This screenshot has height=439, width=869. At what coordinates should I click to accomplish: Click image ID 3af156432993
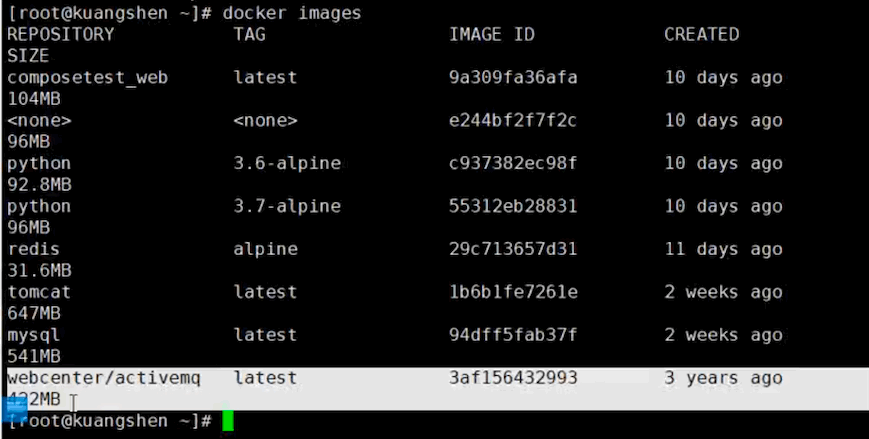click(x=513, y=378)
